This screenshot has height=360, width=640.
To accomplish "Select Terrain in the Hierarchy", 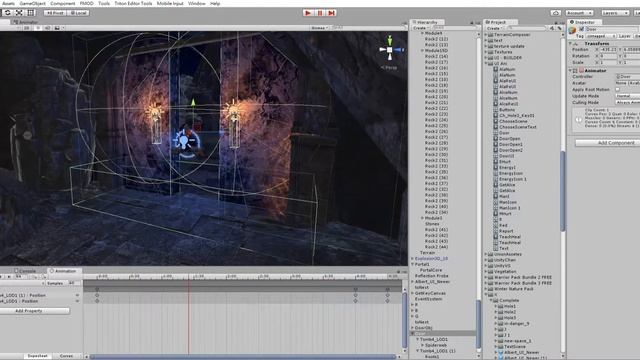I will point(427,253).
